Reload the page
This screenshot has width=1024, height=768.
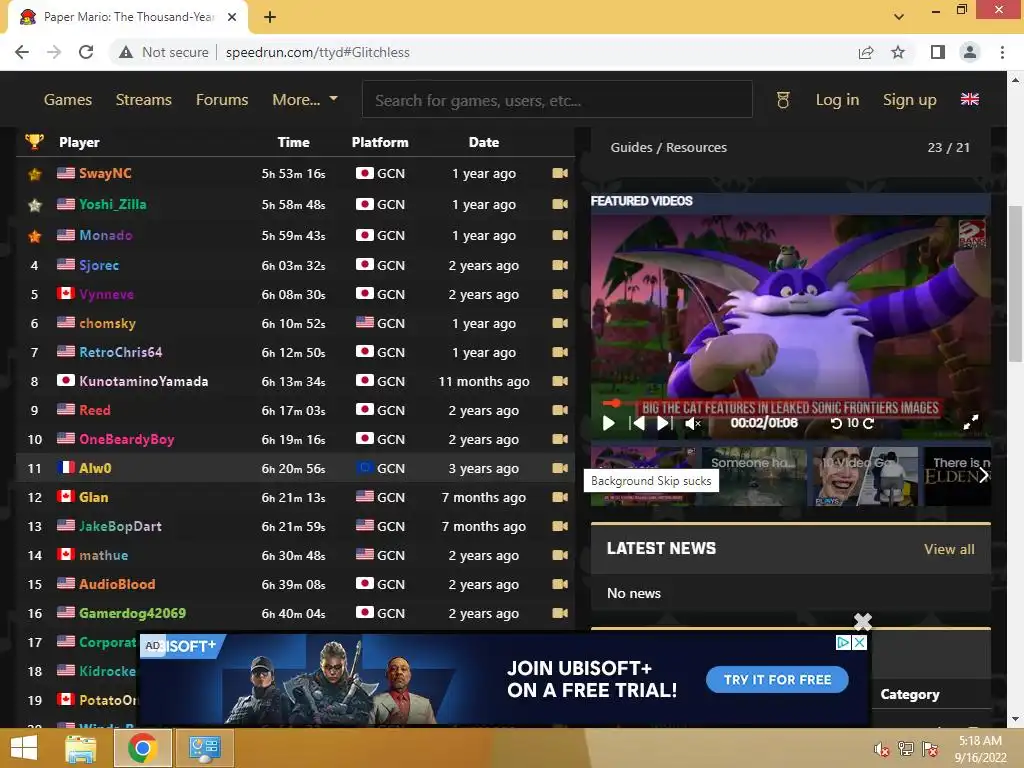click(x=86, y=52)
